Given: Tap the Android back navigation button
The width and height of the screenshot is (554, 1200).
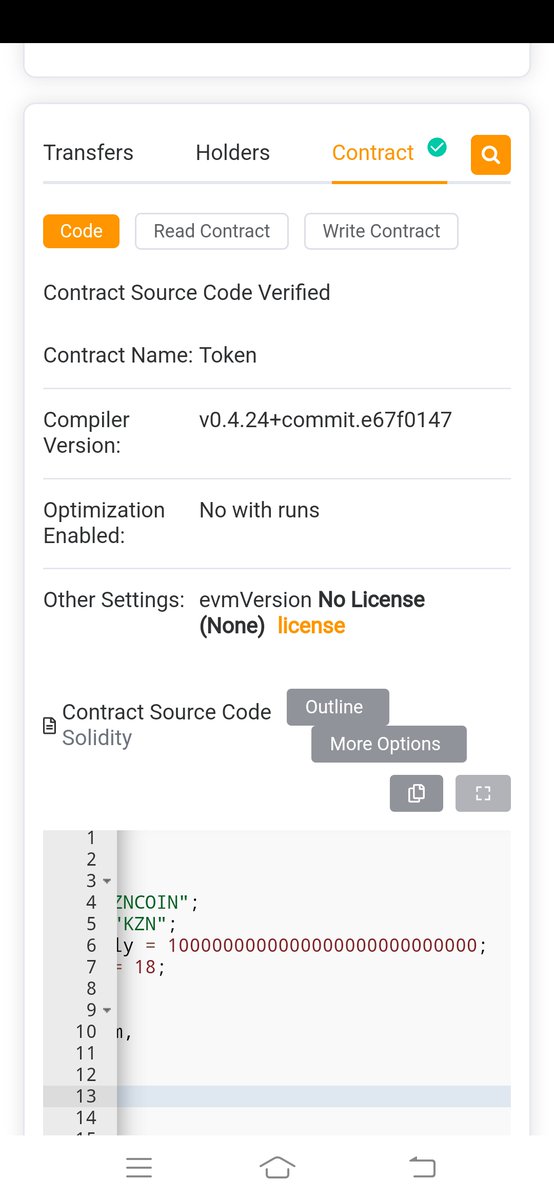Looking at the screenshot, I should tap(423, 1167).
